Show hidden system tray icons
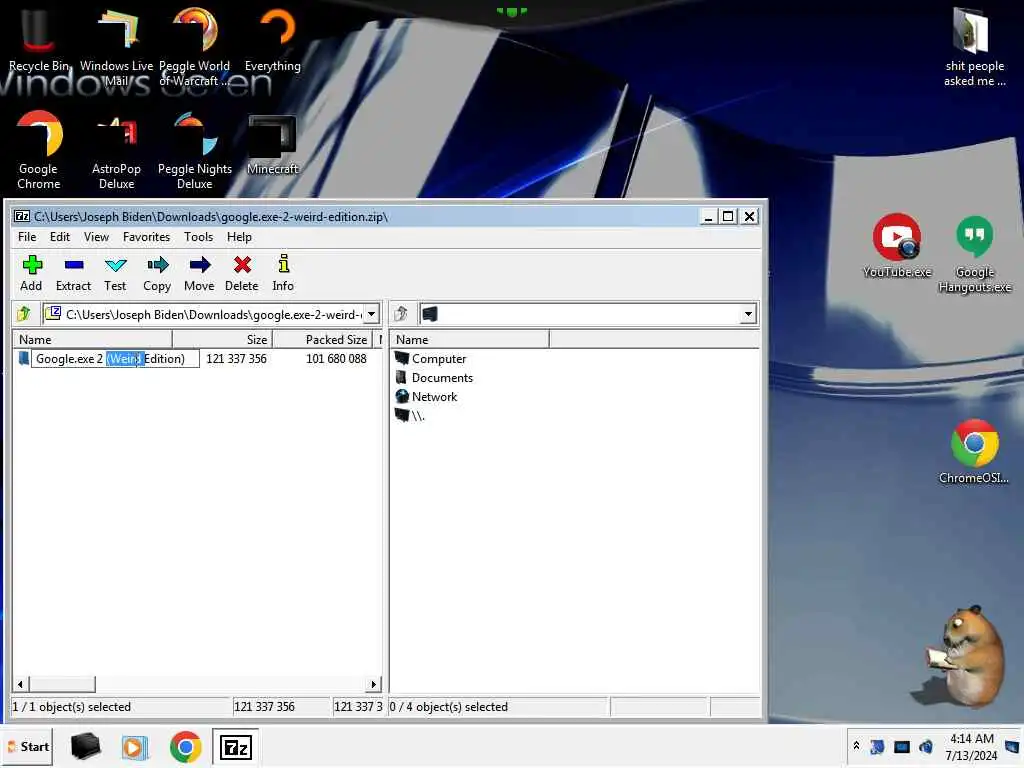This screenshot has width=1024, height=768. (856, 746)
